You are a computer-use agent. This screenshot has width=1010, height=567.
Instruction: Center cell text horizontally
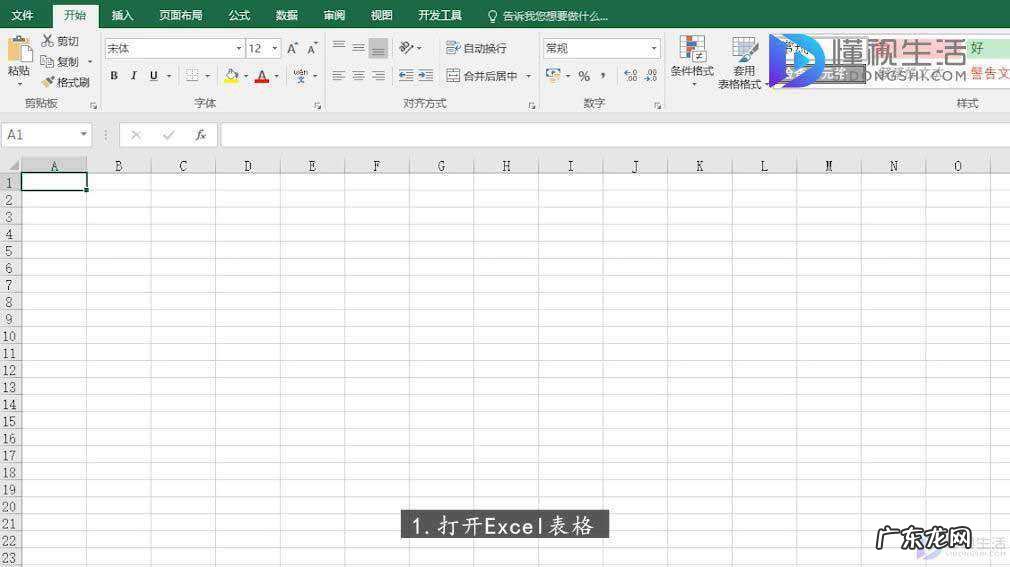point(359,76)
